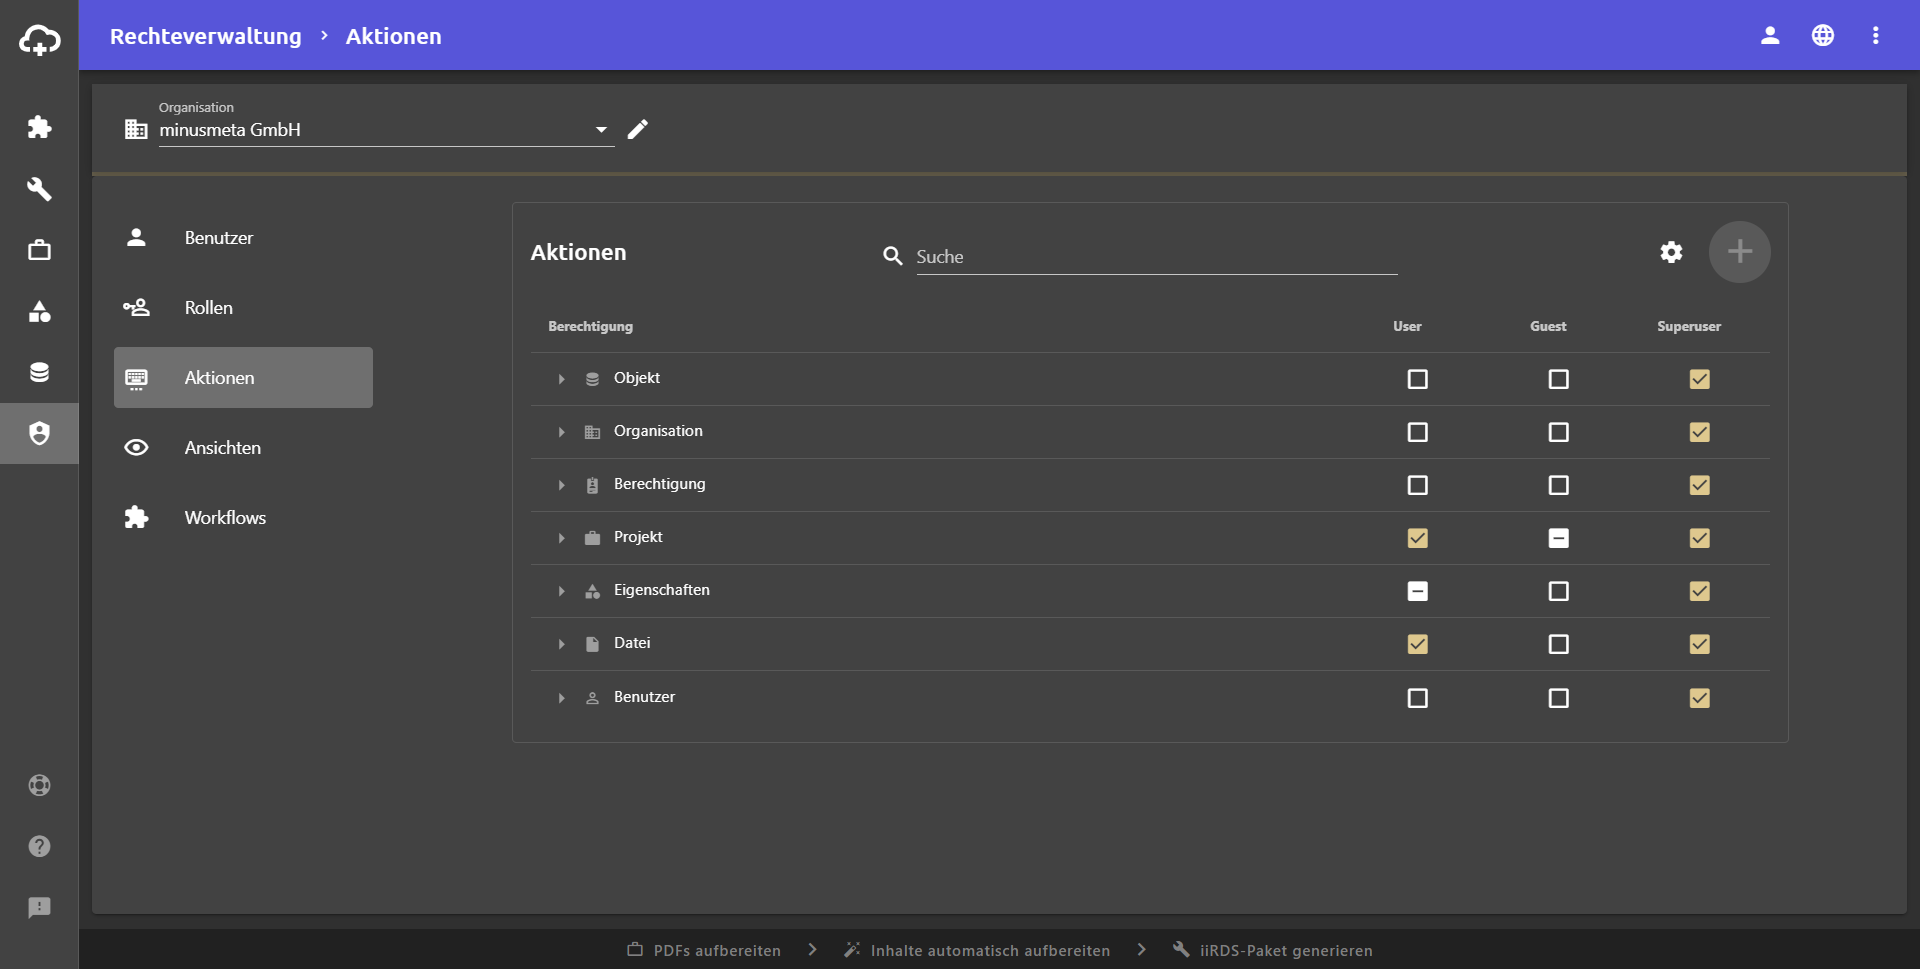Click the Superuser column header
Screen dimensions: 1920x969
[1689, 326]
